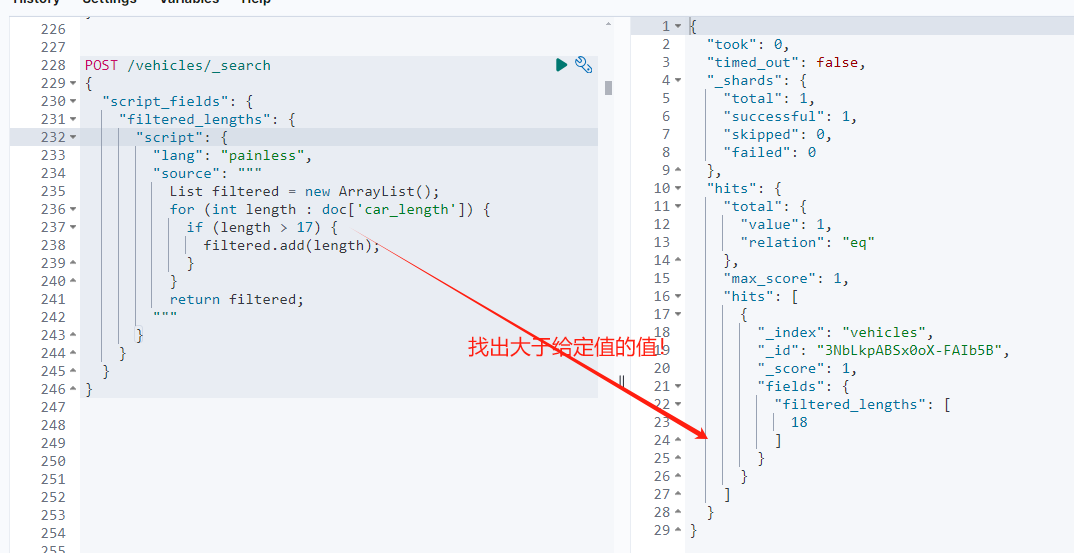The height and width of the screenshot is (553, 1074).
Task: Click line number 228 in the request gutter
Action: coord(53,65)
